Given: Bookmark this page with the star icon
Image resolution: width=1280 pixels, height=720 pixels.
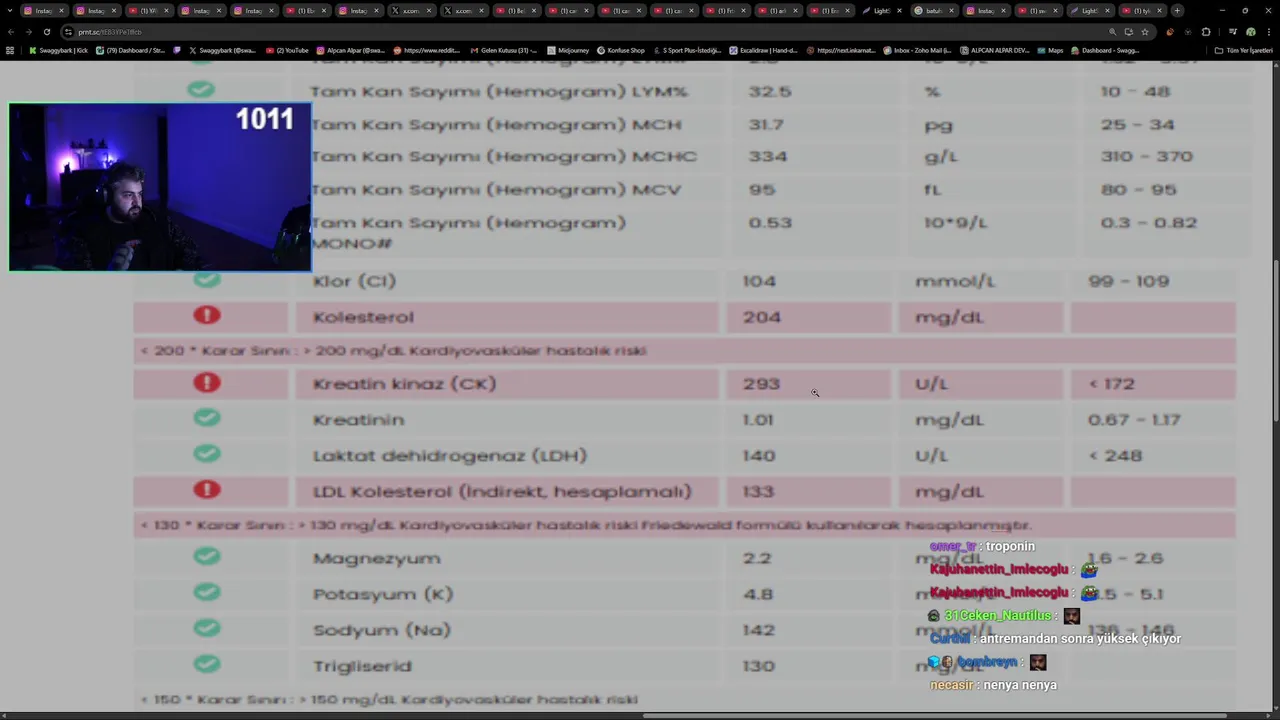Looking at the screenshot, I should pyautogui.click(x=1145, y=31).
